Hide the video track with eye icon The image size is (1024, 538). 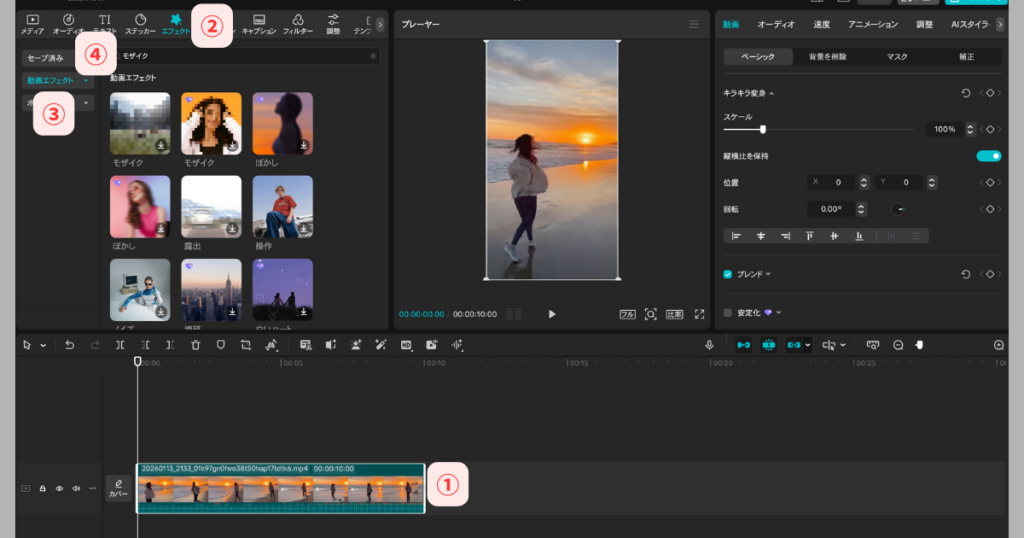click(x=59, y=489)
